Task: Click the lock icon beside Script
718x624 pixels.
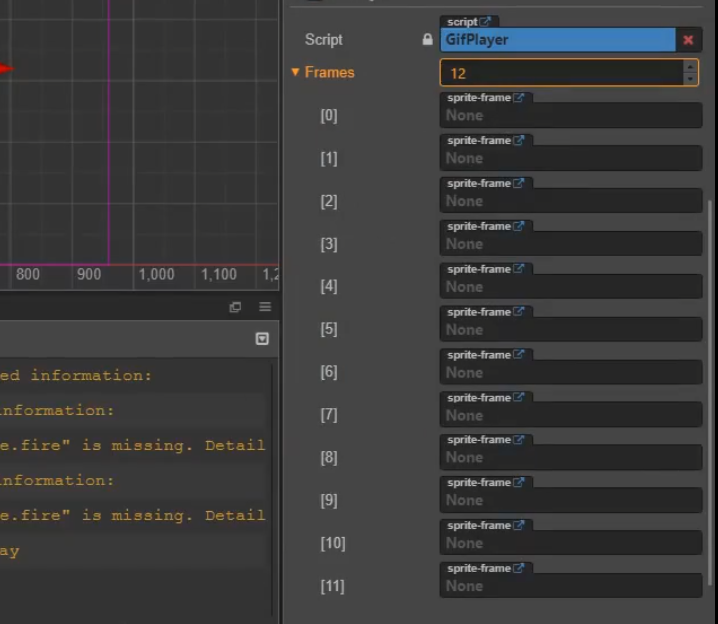Action: (427, 39)
